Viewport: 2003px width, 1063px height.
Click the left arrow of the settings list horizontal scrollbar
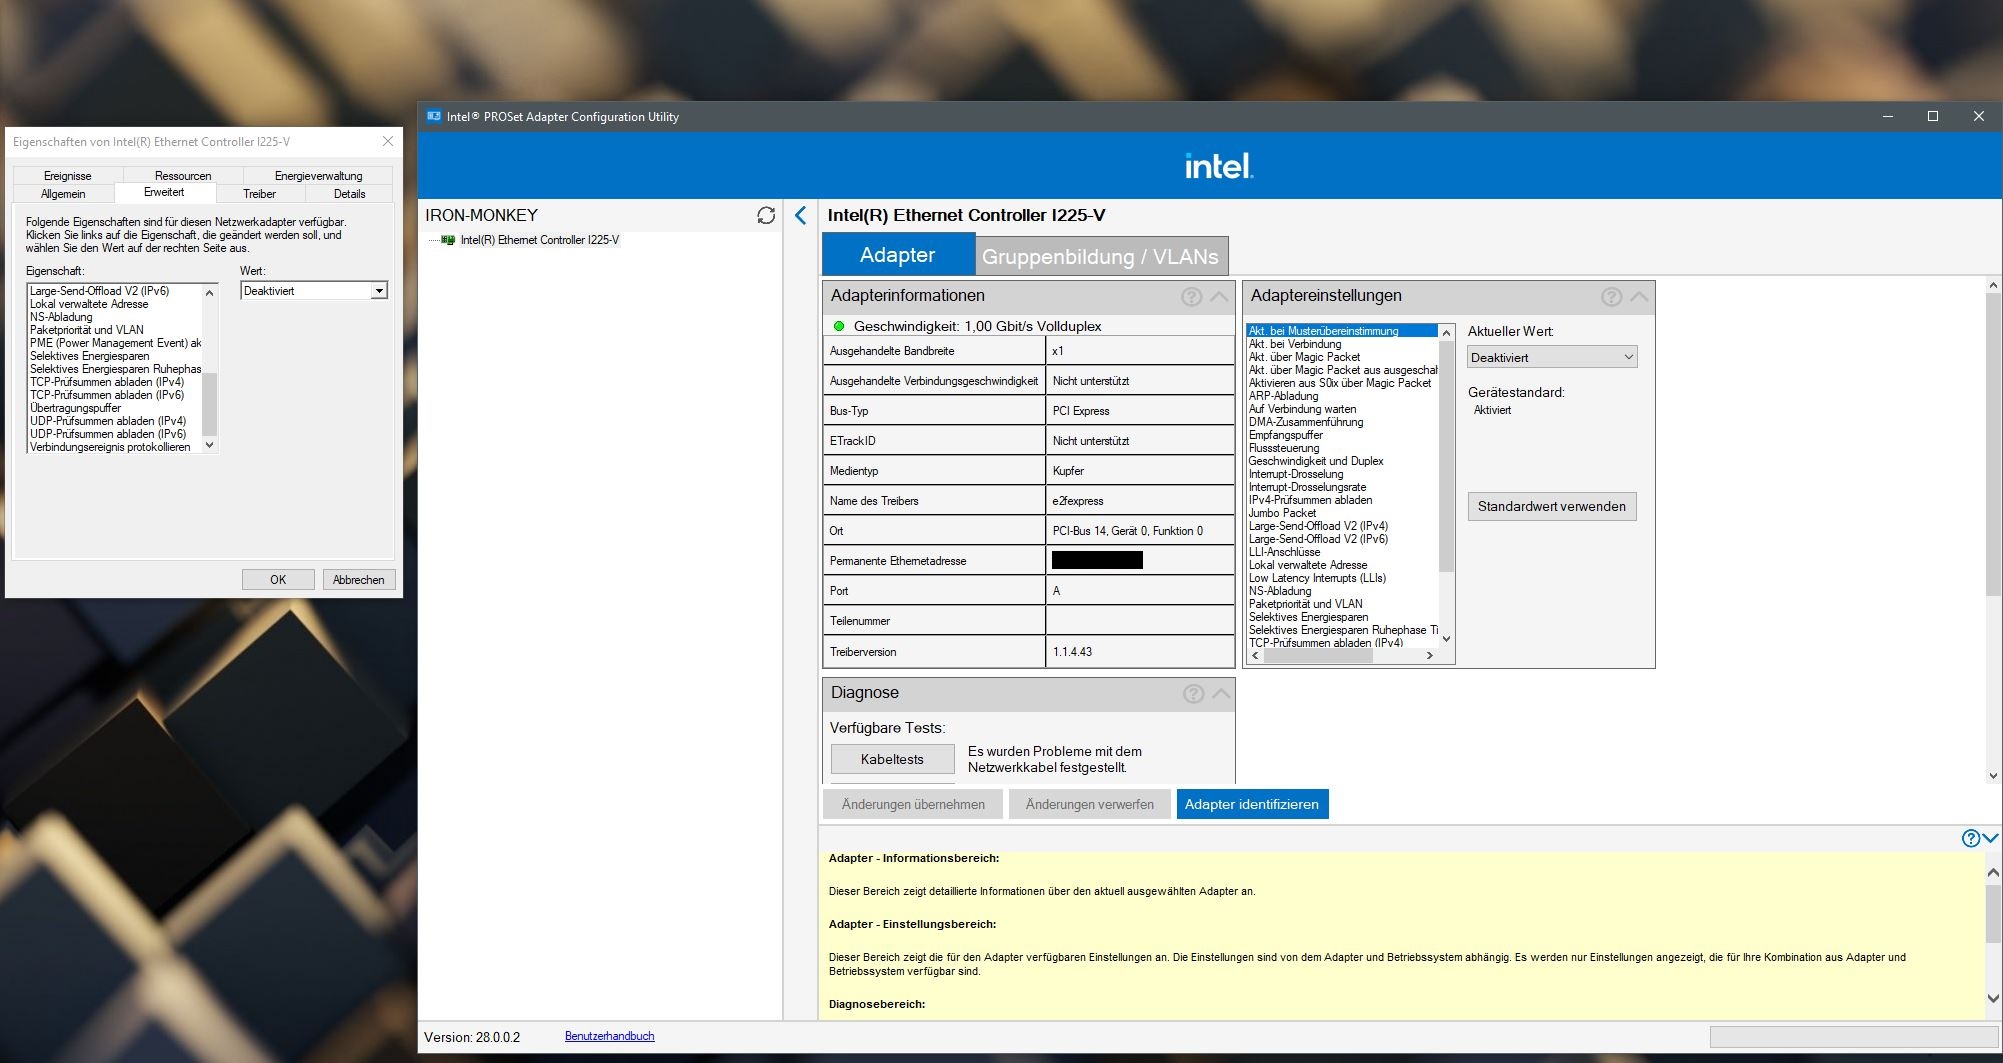tap(1256, 656)
